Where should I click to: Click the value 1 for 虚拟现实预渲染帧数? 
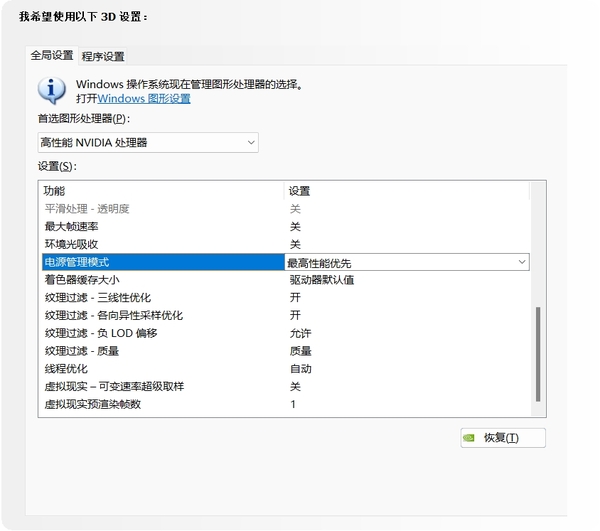293,404
